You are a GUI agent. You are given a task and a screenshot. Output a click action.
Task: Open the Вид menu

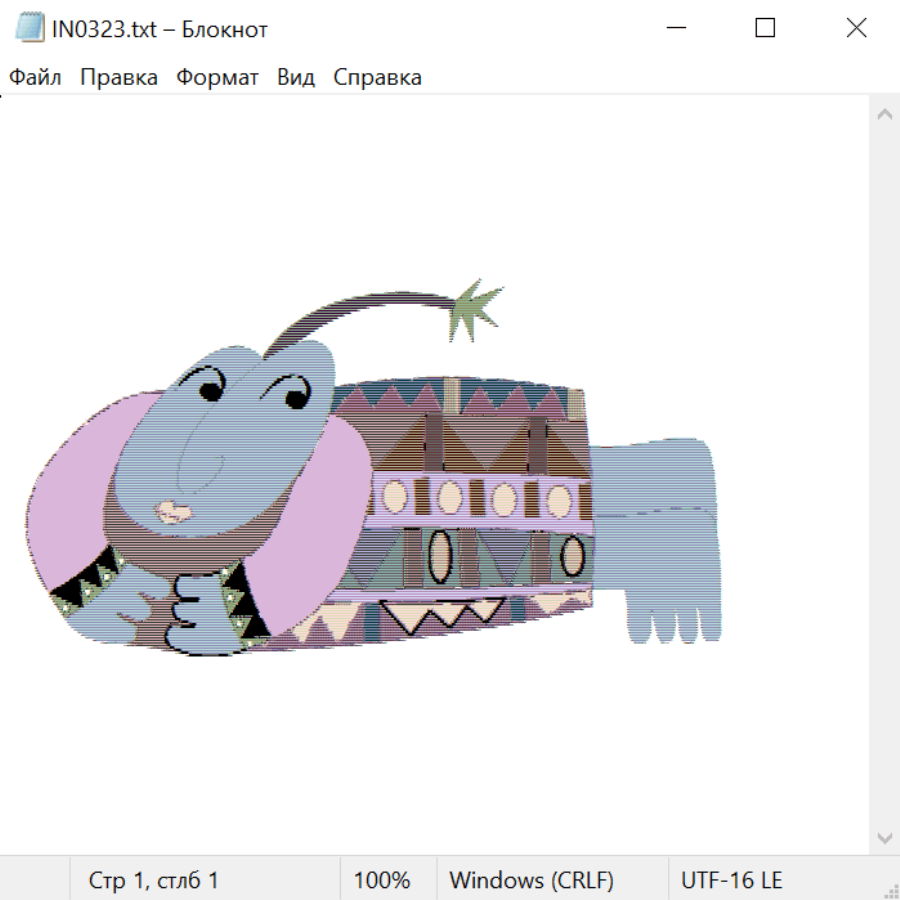[x=295, y=78]
